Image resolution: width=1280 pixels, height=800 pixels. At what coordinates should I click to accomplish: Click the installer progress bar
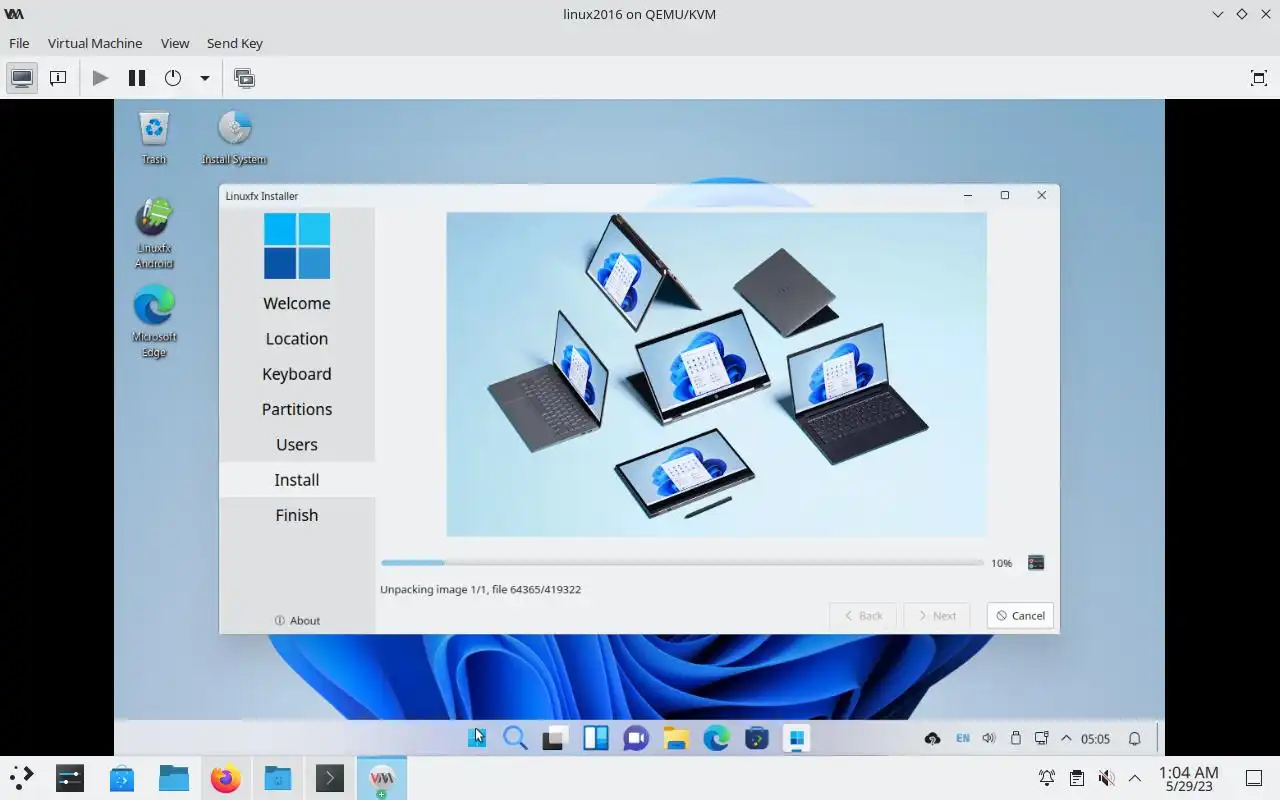click(682, 563)
